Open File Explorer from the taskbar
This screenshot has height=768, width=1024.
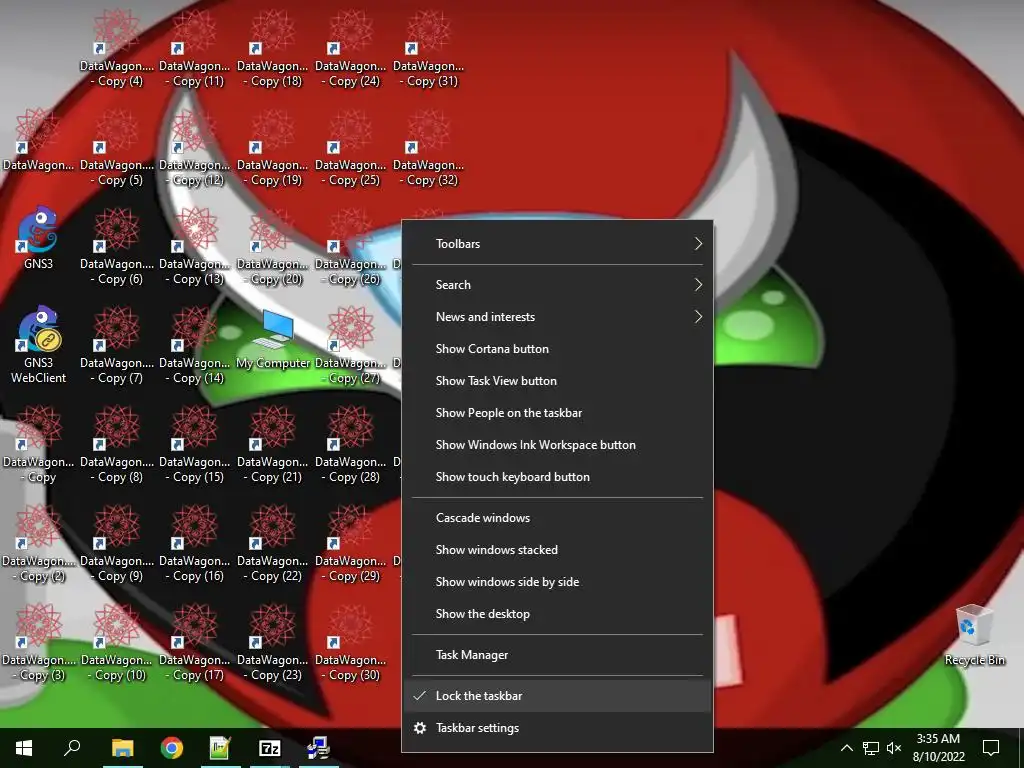[x=122, y=748]
